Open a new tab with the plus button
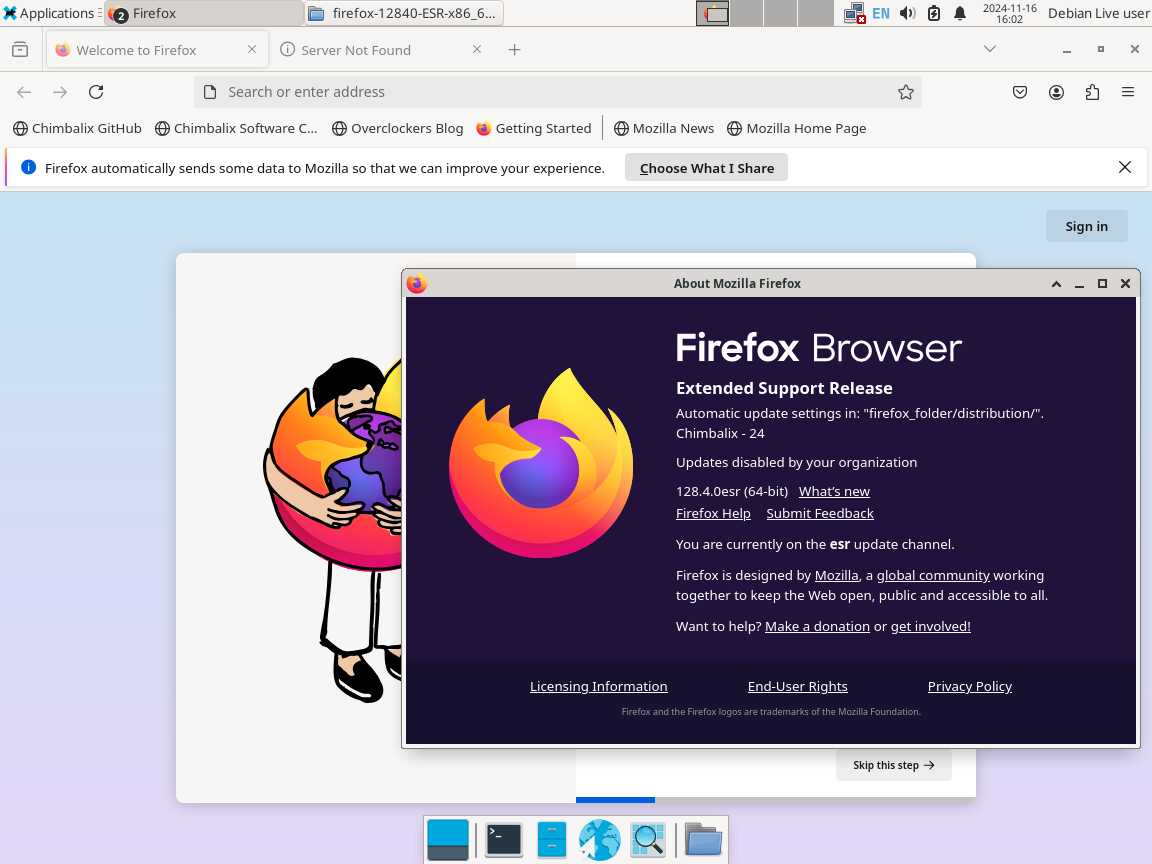 point(514,49)
